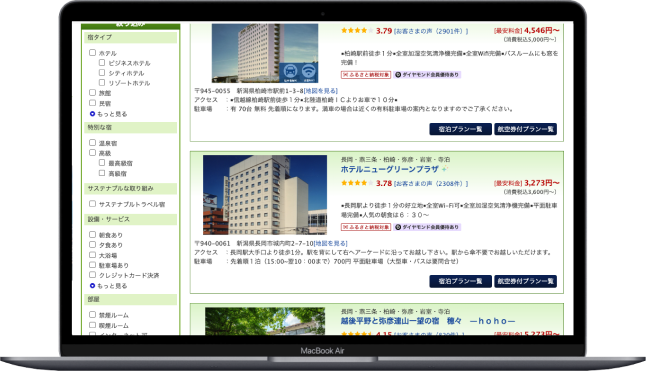Click the 設備・サービス section header
646x371 pixels.
click(131, 219)
